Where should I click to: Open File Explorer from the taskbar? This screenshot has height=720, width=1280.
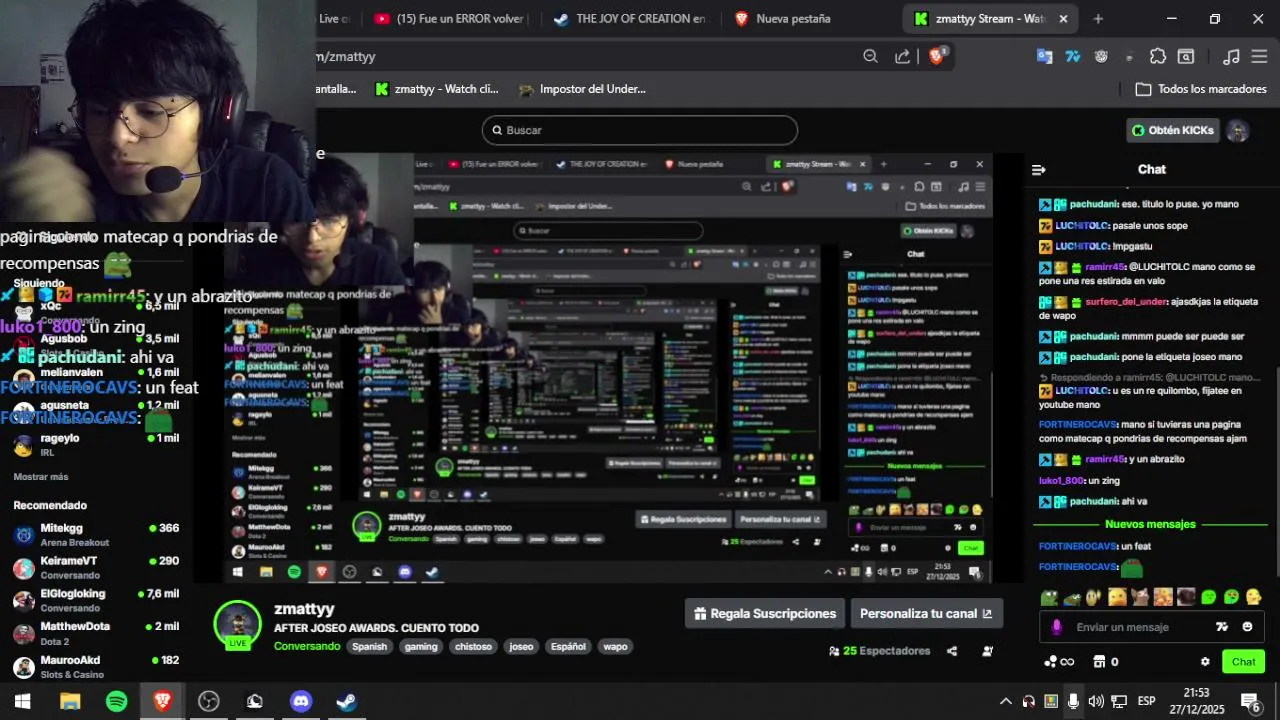(70, 701)
